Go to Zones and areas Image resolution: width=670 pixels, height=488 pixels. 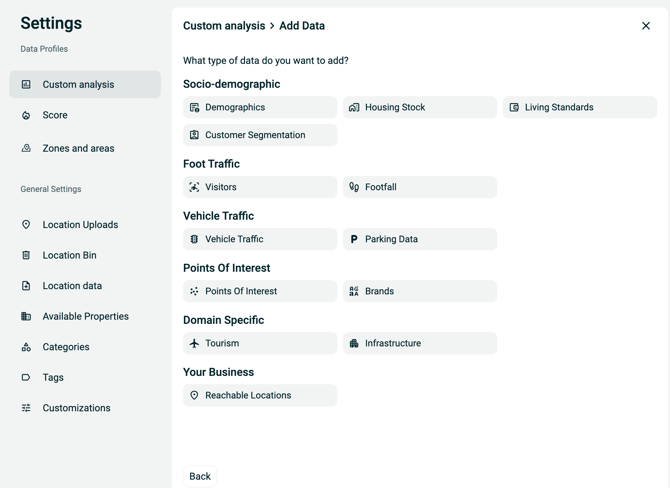(78, 148)
